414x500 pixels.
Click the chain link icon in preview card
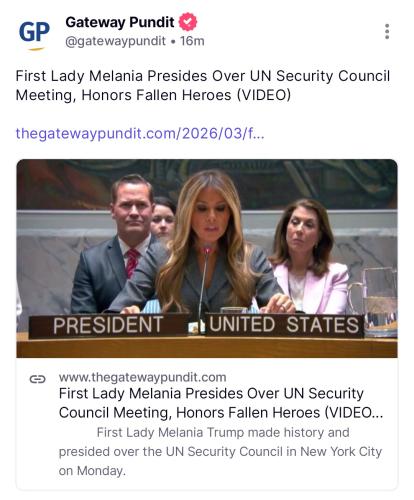pos(37,379)
